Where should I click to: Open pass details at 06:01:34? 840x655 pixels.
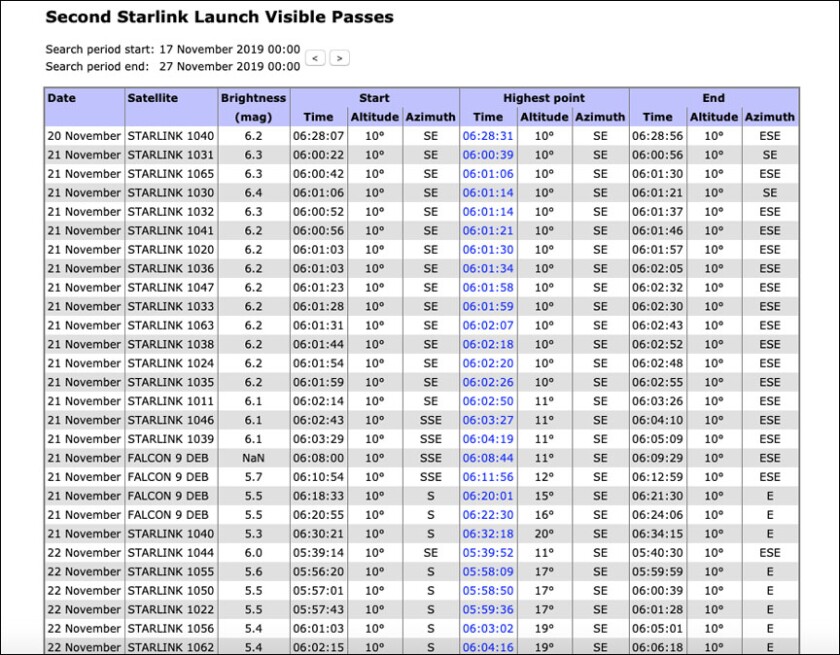pyautogui.click(x=487, y=269)
